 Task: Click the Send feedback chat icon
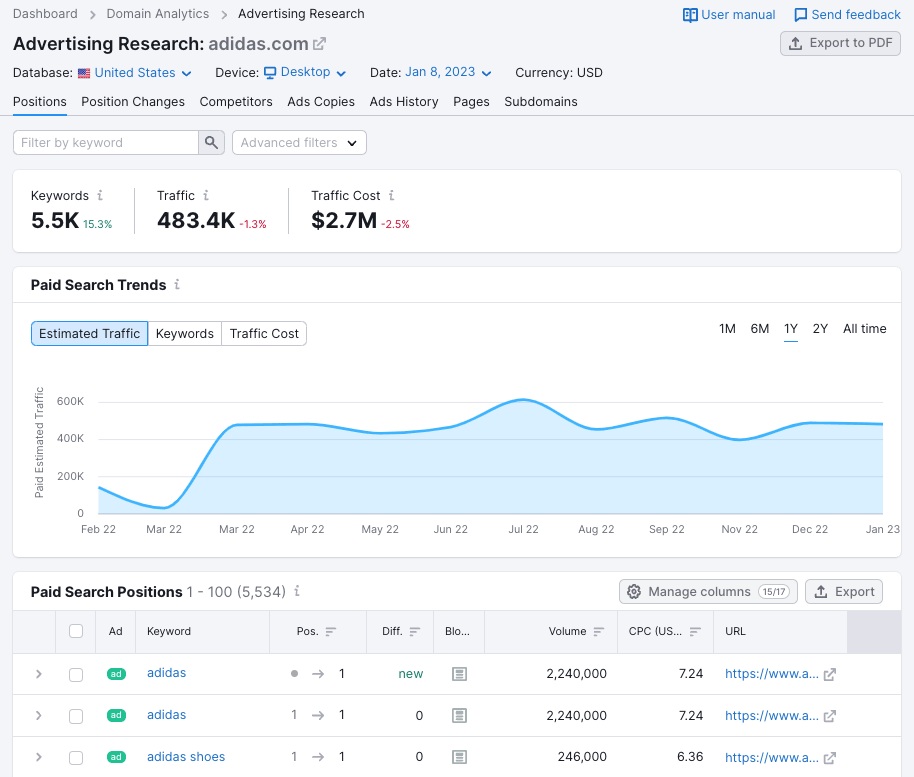801,15
